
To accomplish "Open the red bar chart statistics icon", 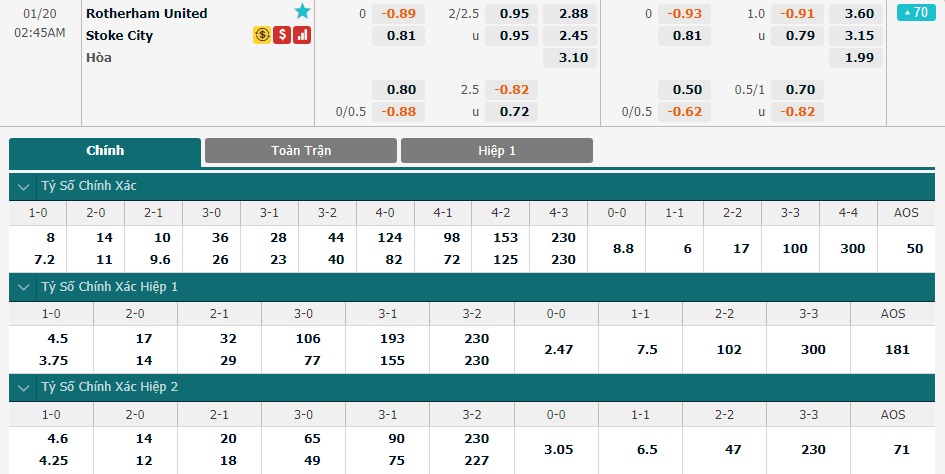I will tap(302, 35).
